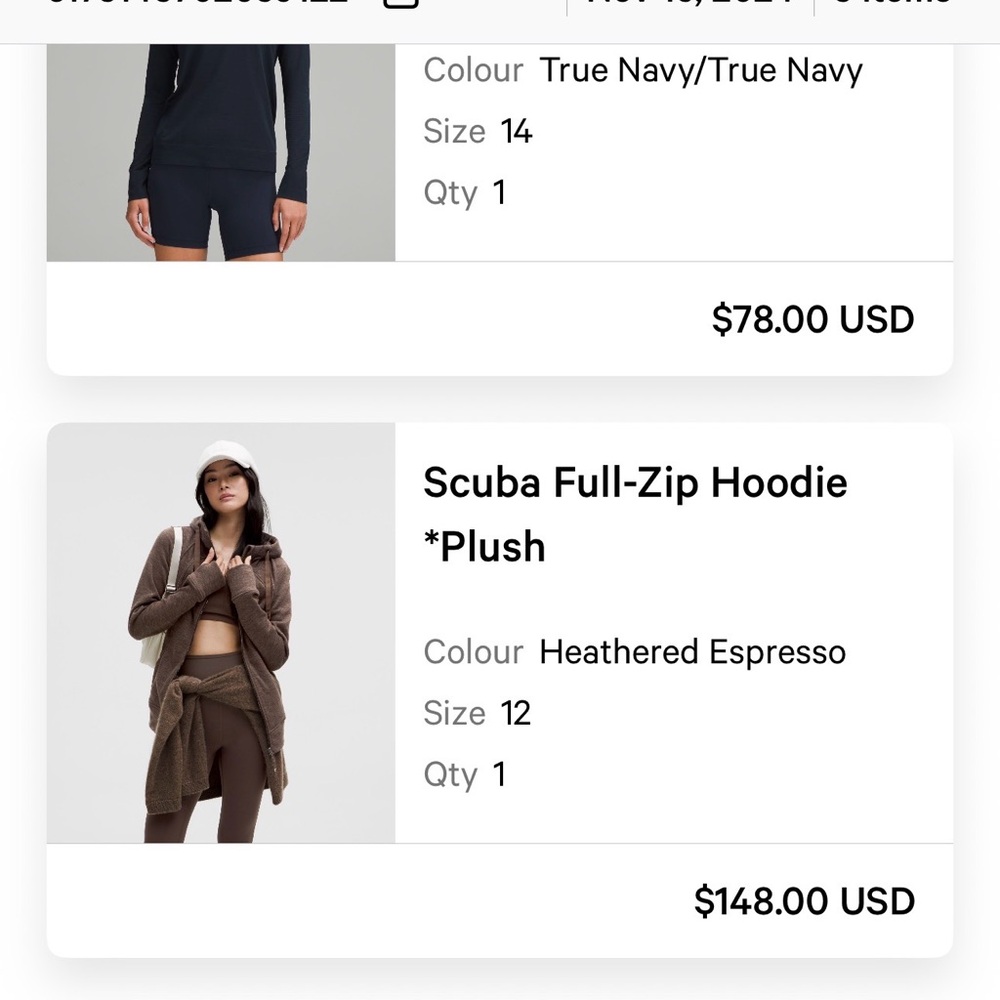Tap the white cap in the hoodie photo
This screenshot has height=1000, width=1000.
point(225,459)
